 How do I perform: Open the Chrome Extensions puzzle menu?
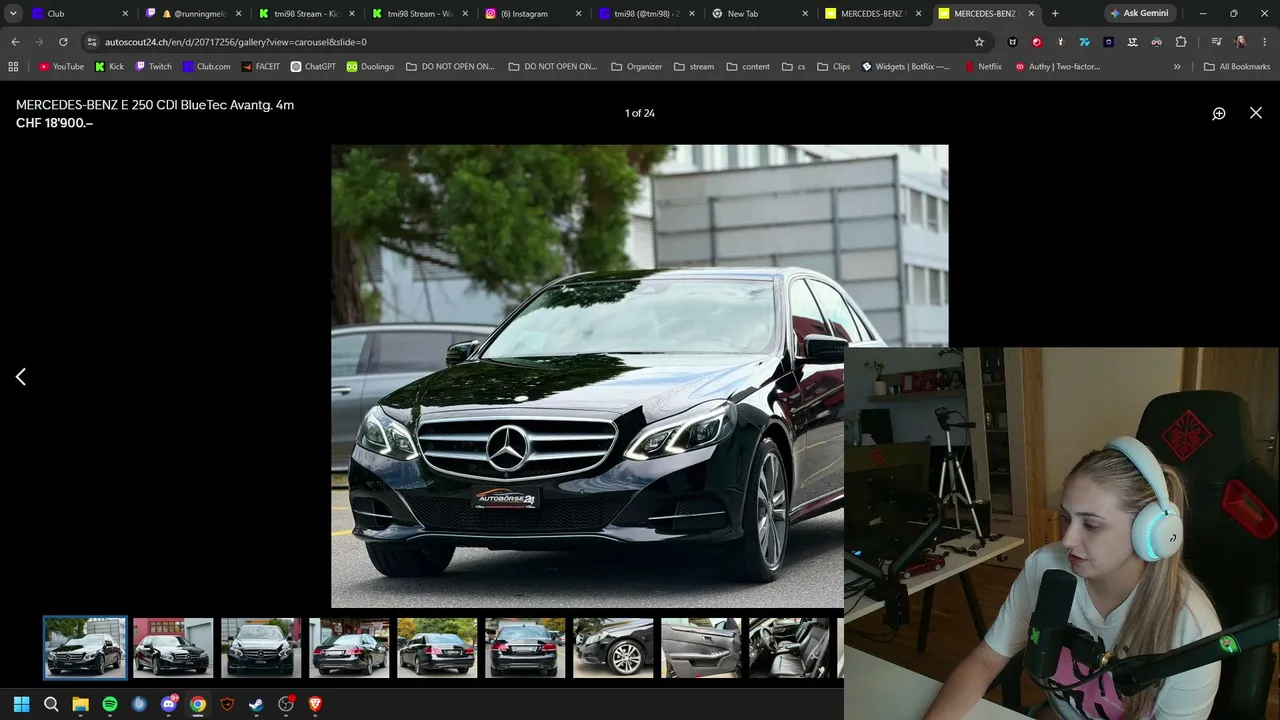1181,42
